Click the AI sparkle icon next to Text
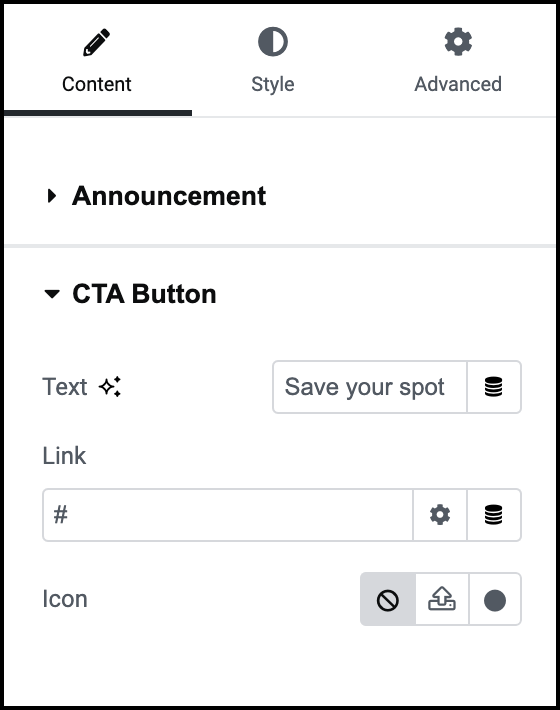Screen dimensions: 560x710 click(x=110, y=387)
